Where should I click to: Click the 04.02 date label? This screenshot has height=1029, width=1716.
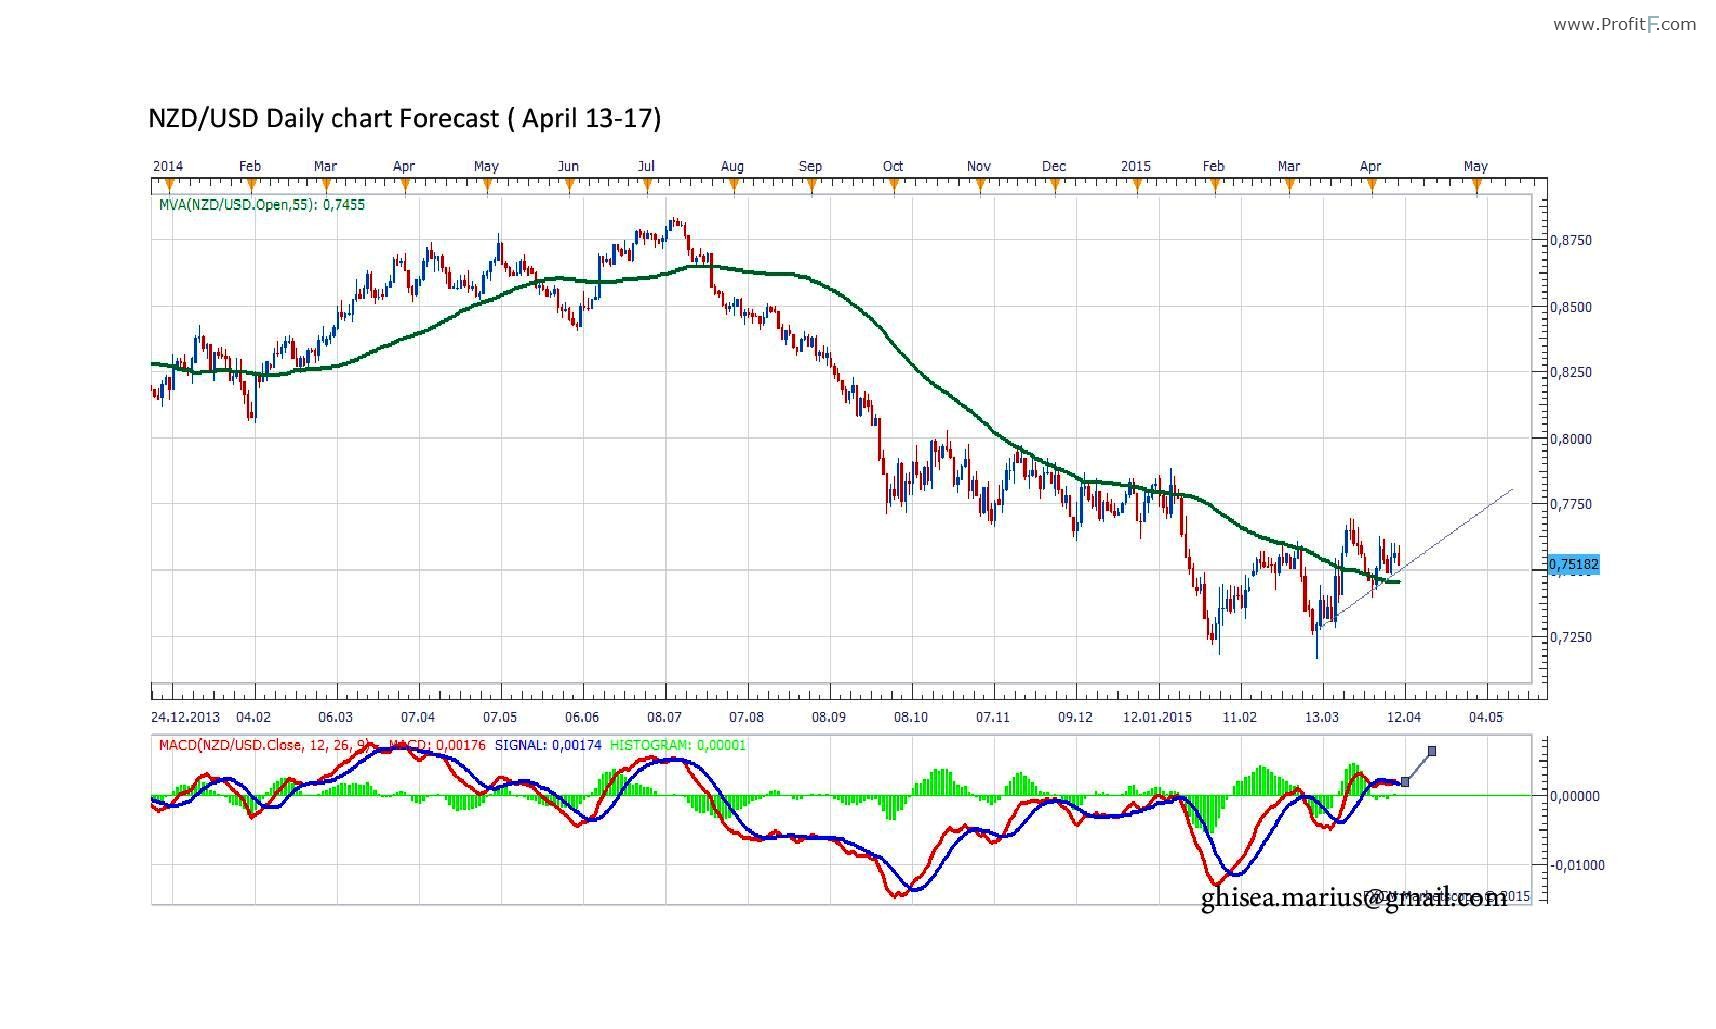point(254,717)
